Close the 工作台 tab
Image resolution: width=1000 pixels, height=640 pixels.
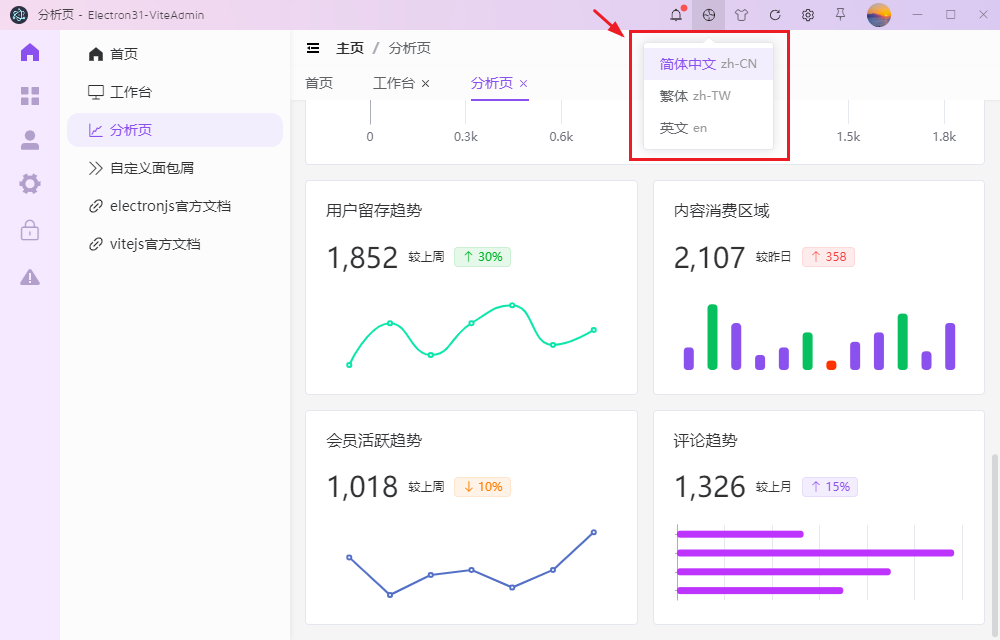tap(425, 84)
